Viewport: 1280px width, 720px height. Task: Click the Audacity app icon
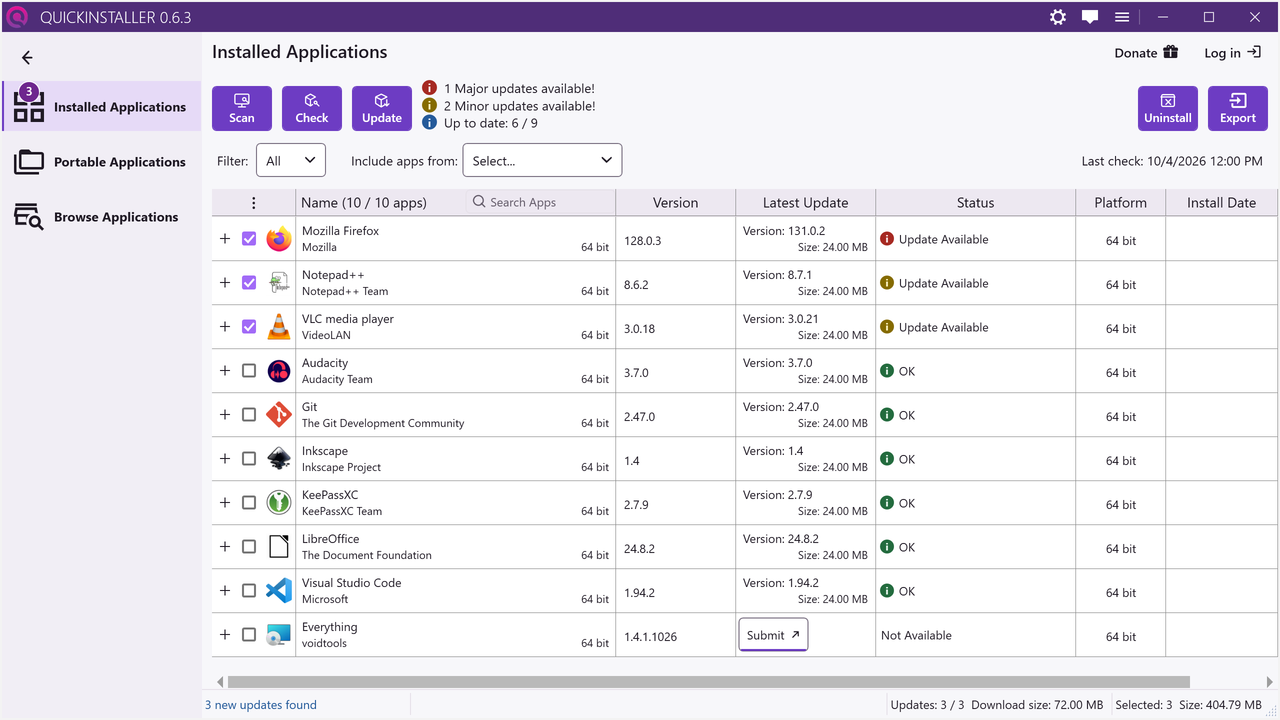coord(279,371)
